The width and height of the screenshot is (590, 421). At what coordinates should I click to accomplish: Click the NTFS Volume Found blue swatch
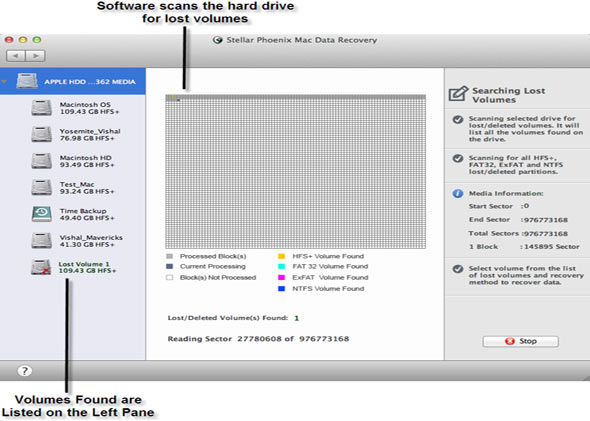point(281,289)
